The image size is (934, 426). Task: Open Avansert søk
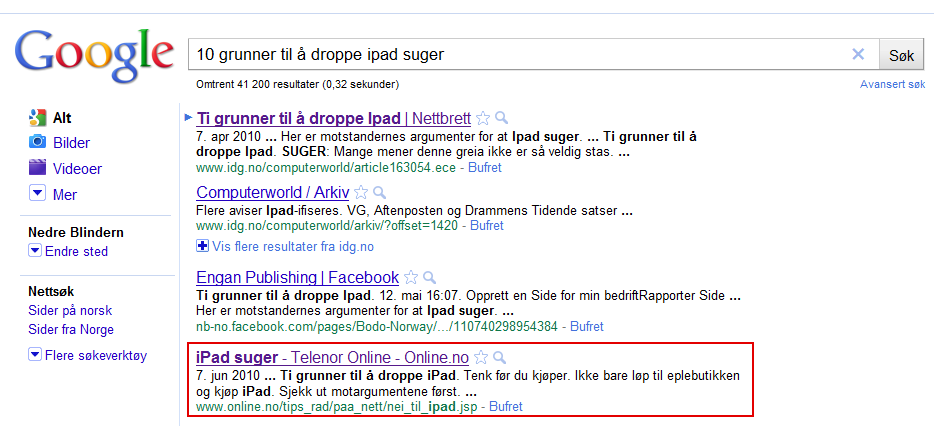click(x=892, y=85)
